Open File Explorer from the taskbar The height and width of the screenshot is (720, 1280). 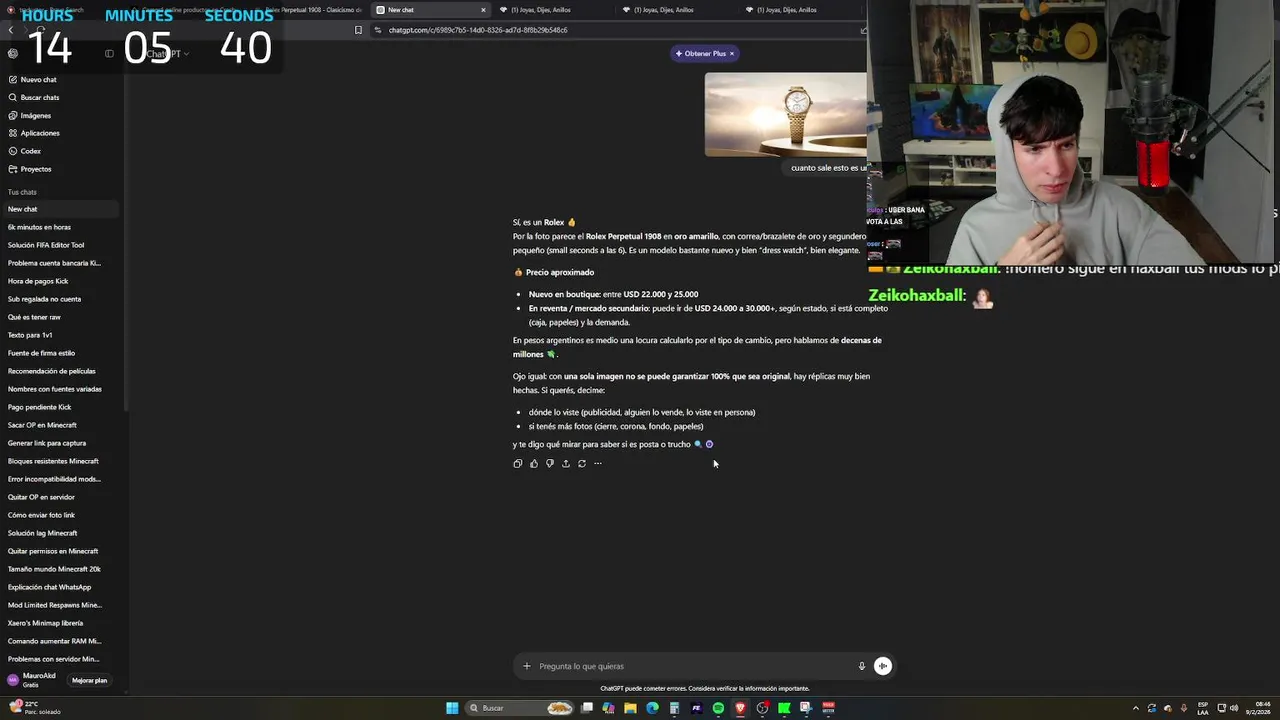(630, 708)
